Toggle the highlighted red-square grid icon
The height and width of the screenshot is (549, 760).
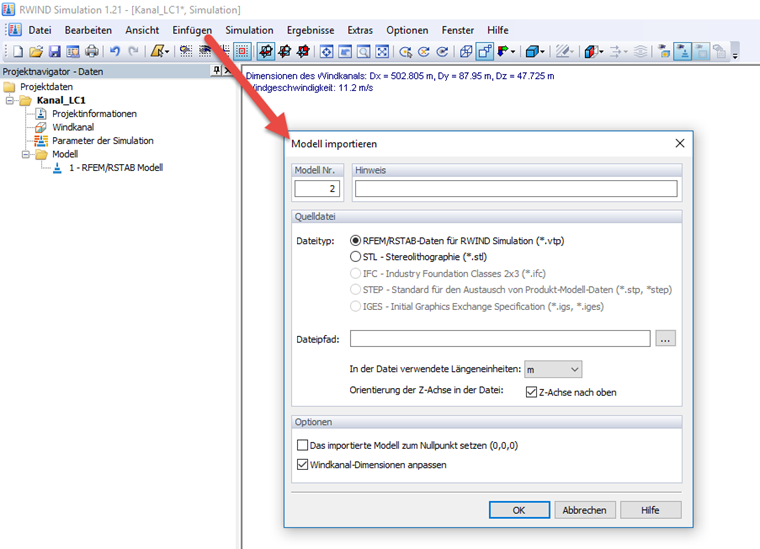click(x=242, y=51)
